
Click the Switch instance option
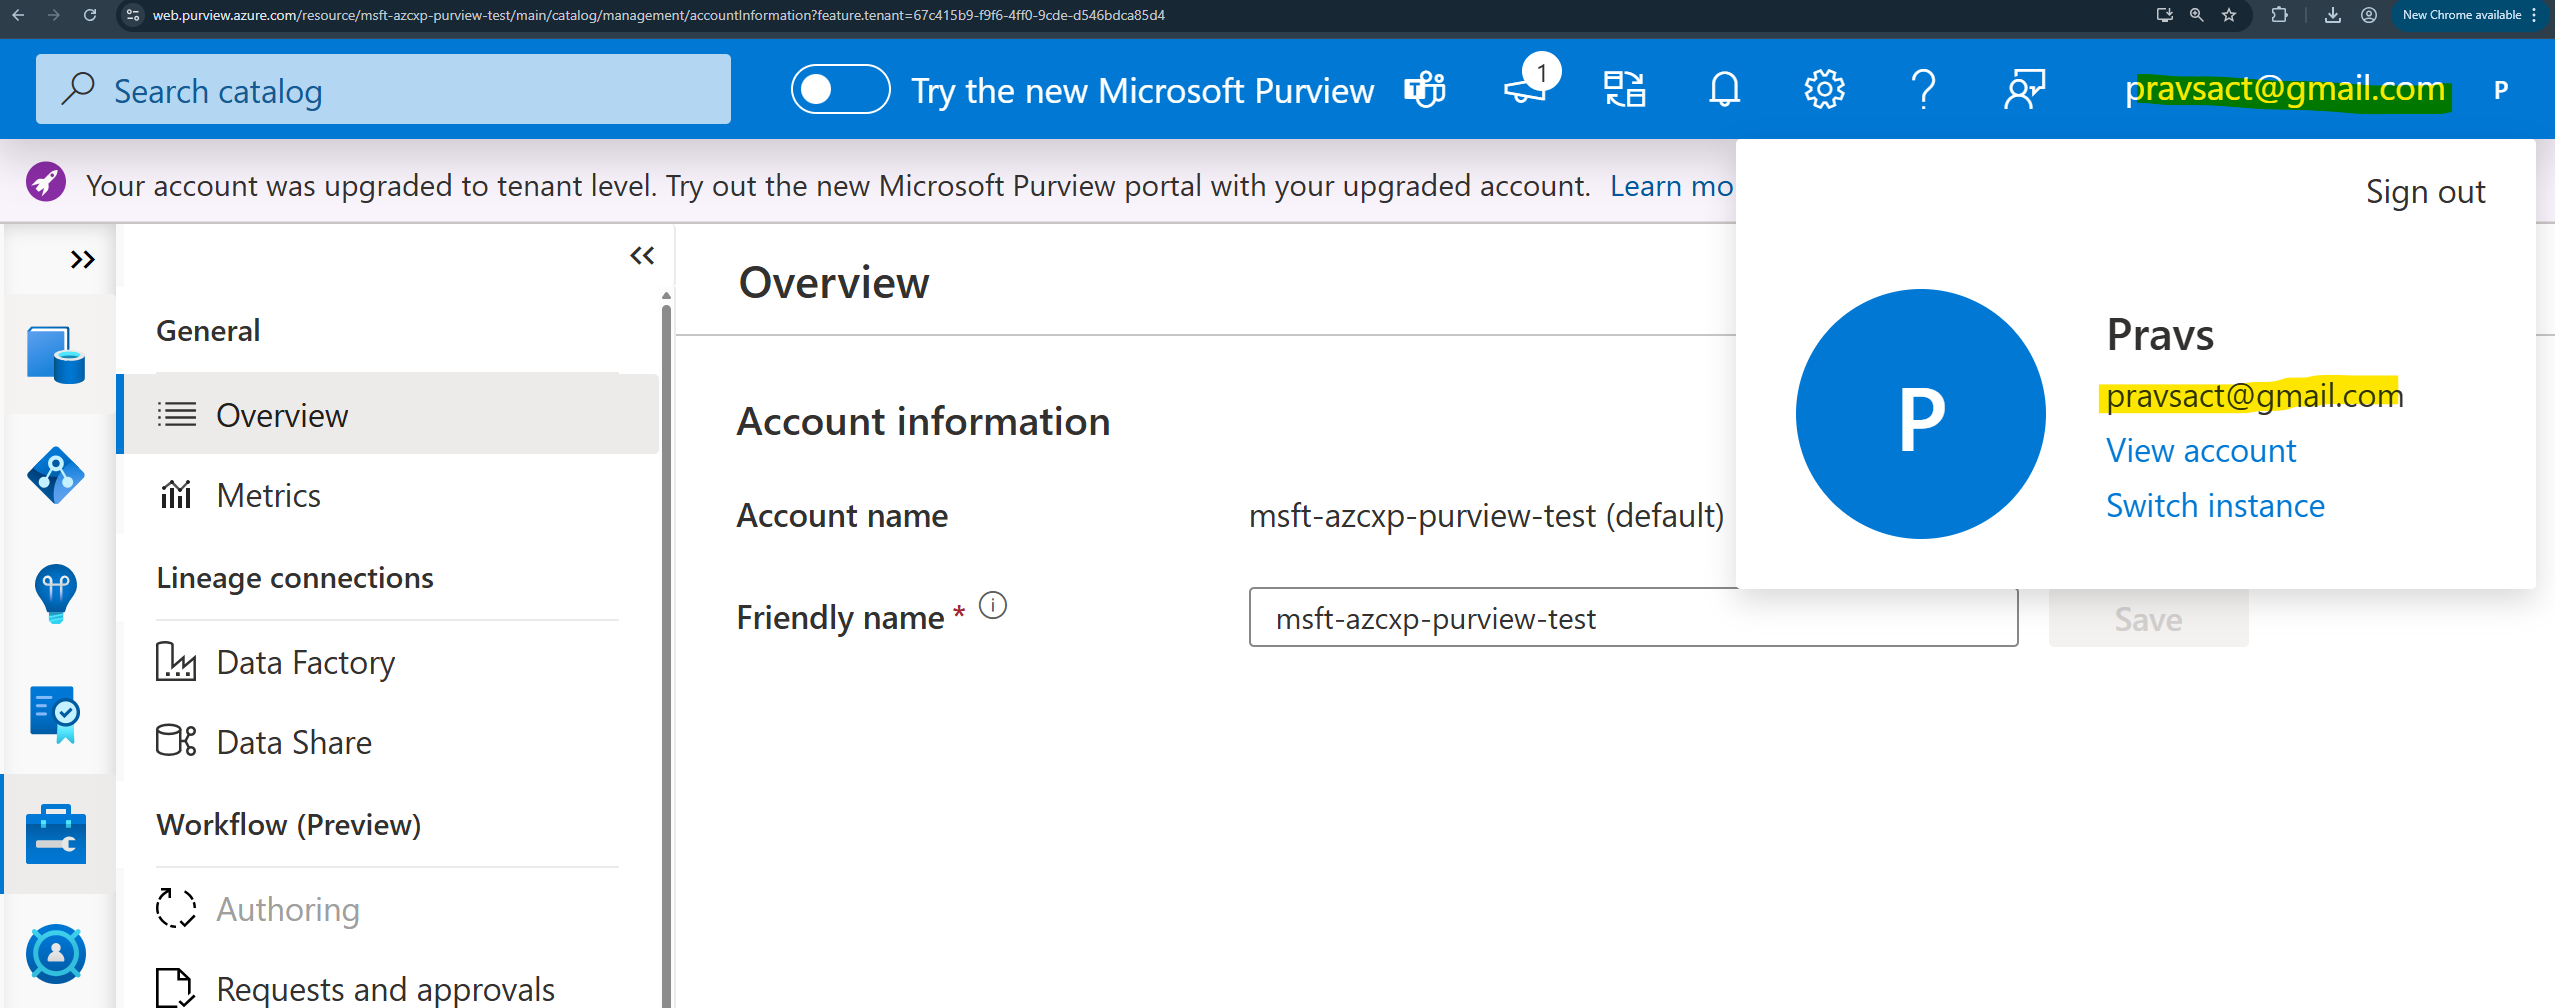[2216, 505]
